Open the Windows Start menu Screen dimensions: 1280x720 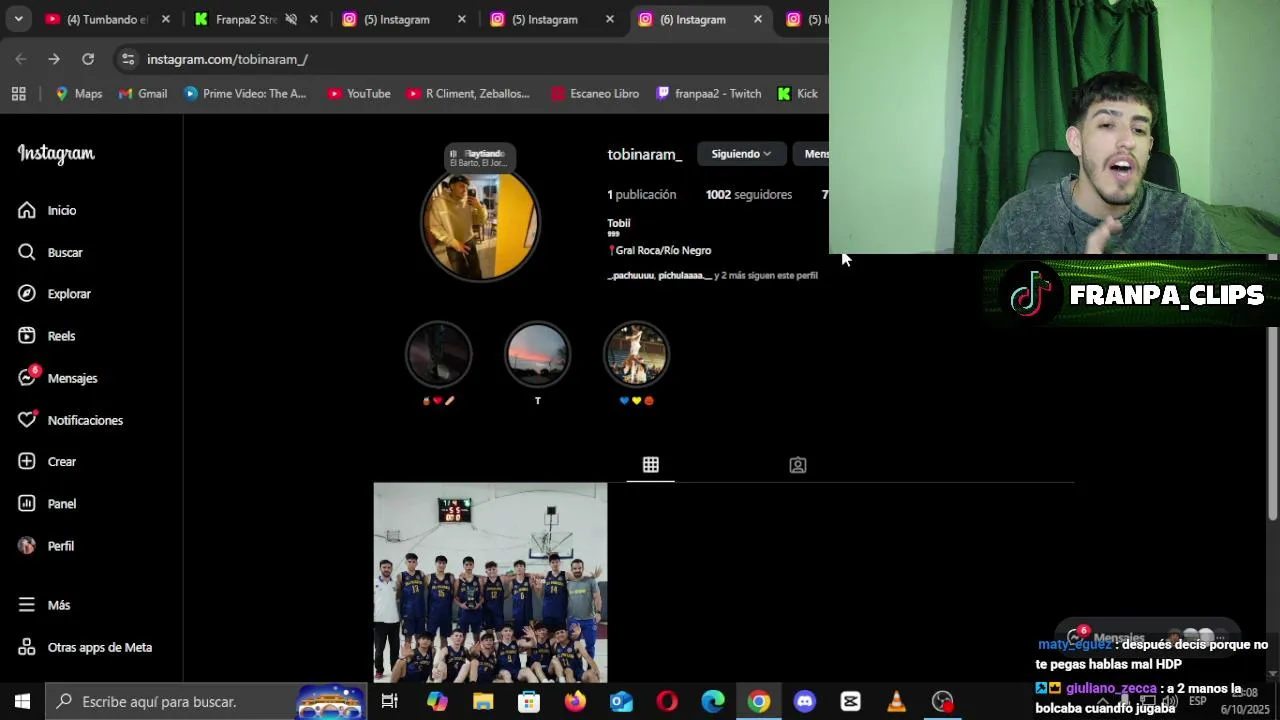click(x=22, y=702)
